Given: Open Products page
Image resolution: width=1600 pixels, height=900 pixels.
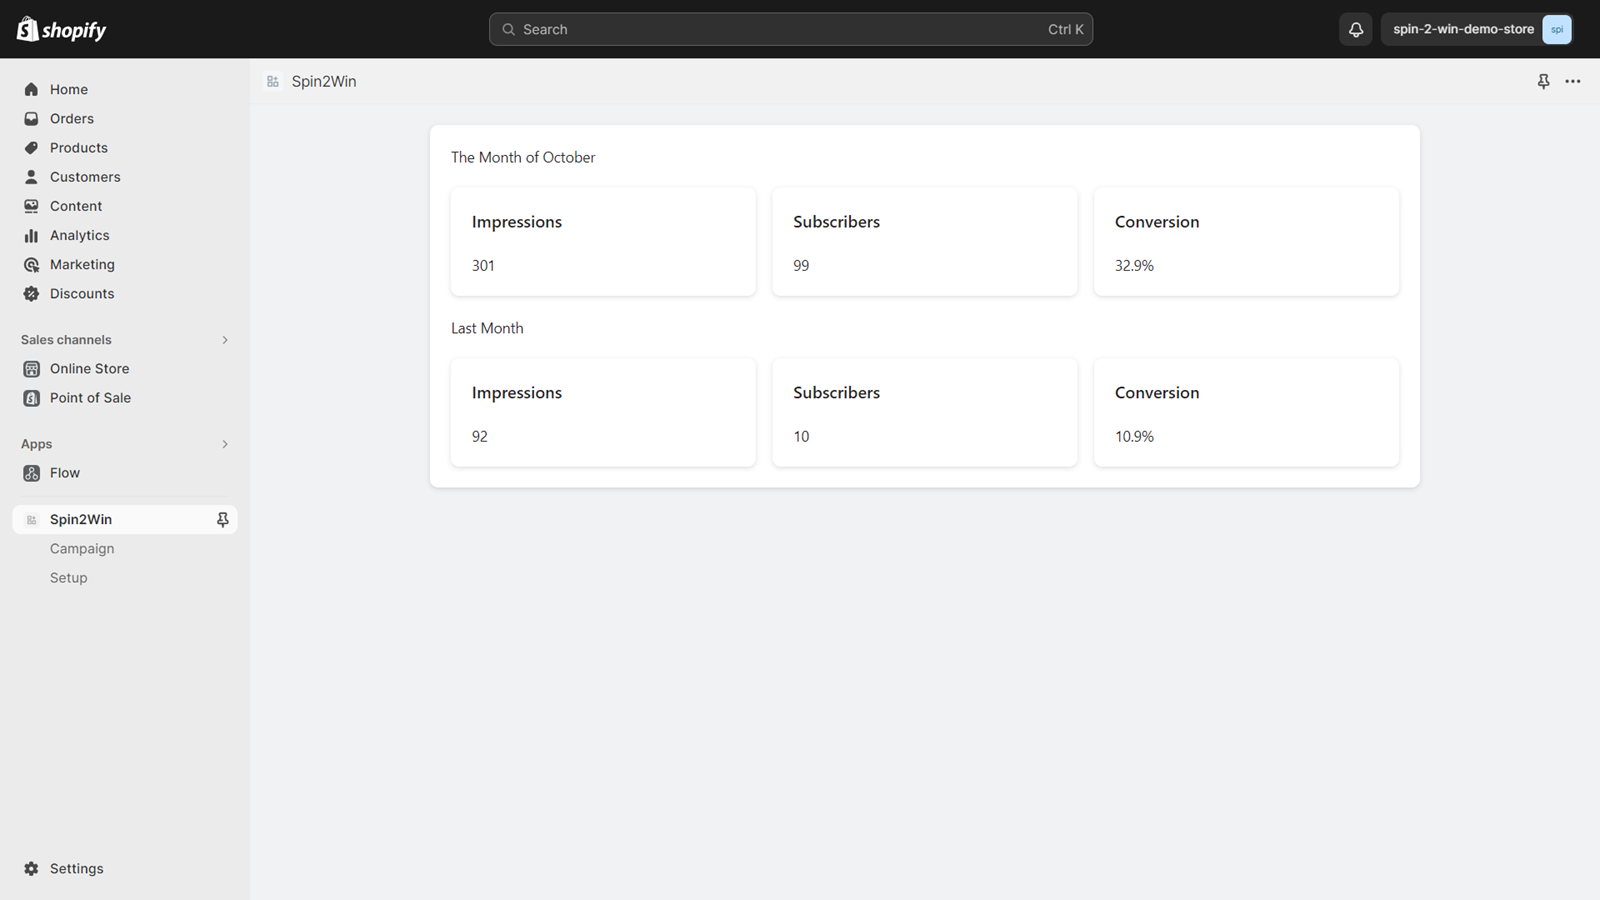Looking at the screenshot, I should coord(125,147).
